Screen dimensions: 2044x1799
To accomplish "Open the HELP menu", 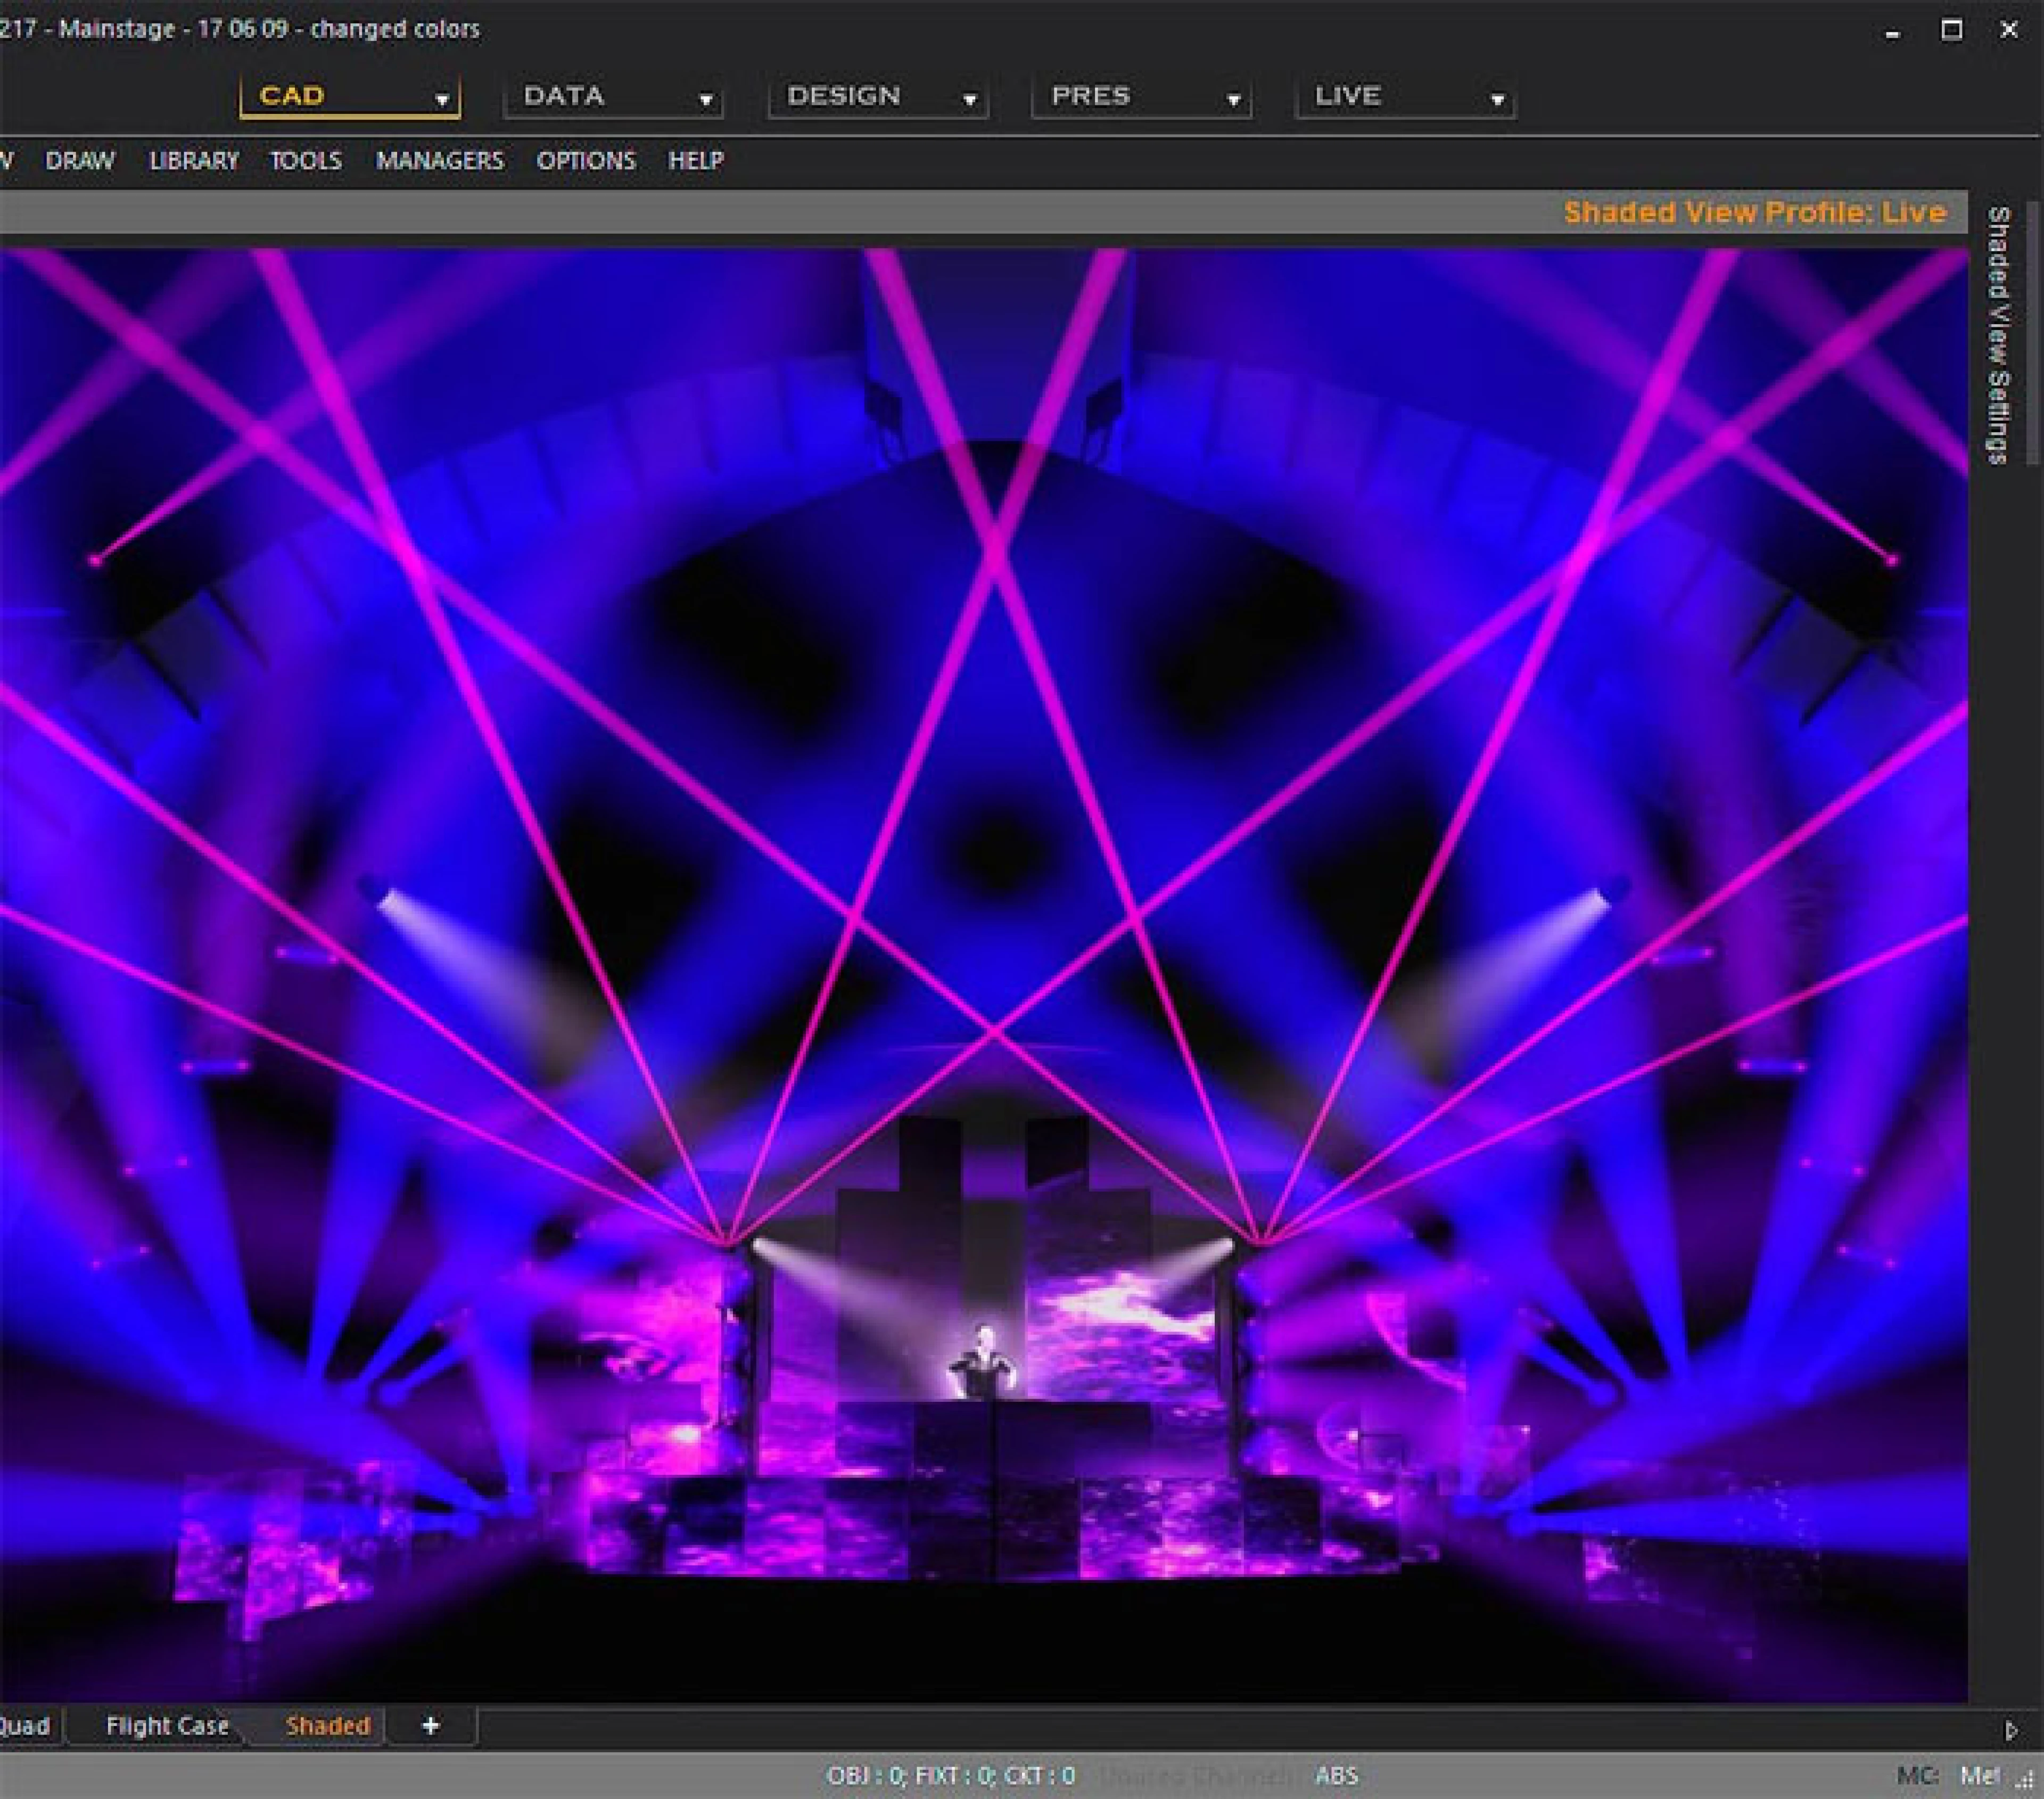I will coord(696,161).
